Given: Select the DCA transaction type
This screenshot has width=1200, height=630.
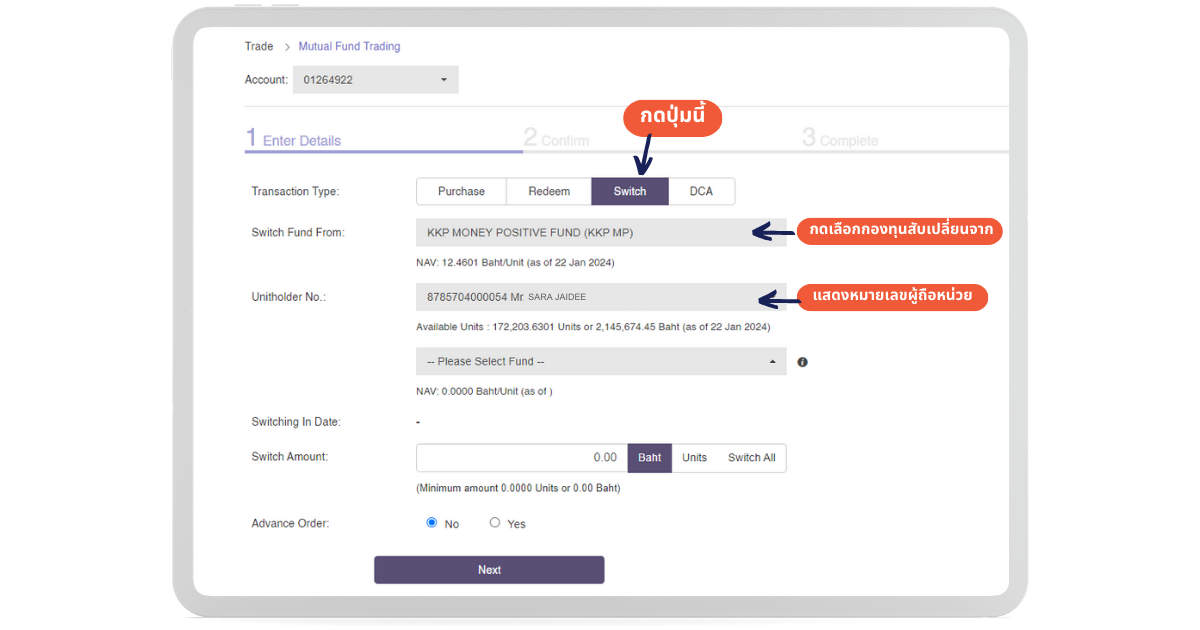Looking at the screenshot, I should pyautogui.click(x=701, y=191).
